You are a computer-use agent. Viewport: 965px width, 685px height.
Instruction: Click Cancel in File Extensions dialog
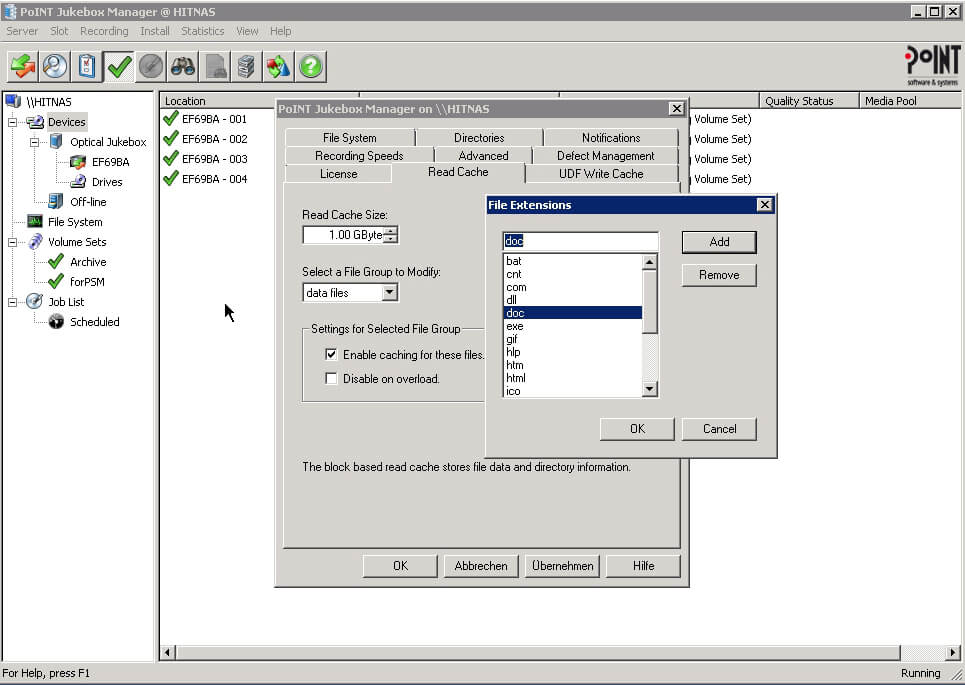pos(719,429)
